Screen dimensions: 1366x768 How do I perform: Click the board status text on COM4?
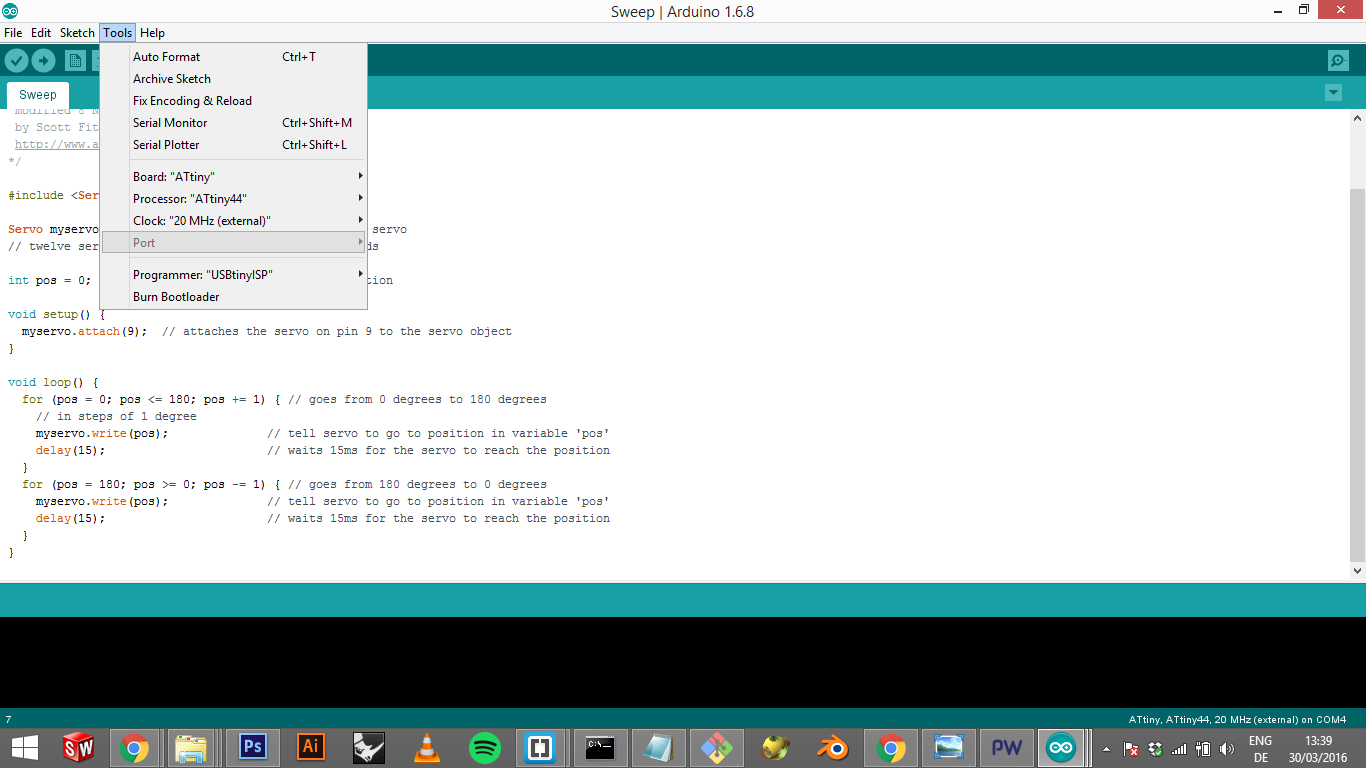(x=1237, y=719)
